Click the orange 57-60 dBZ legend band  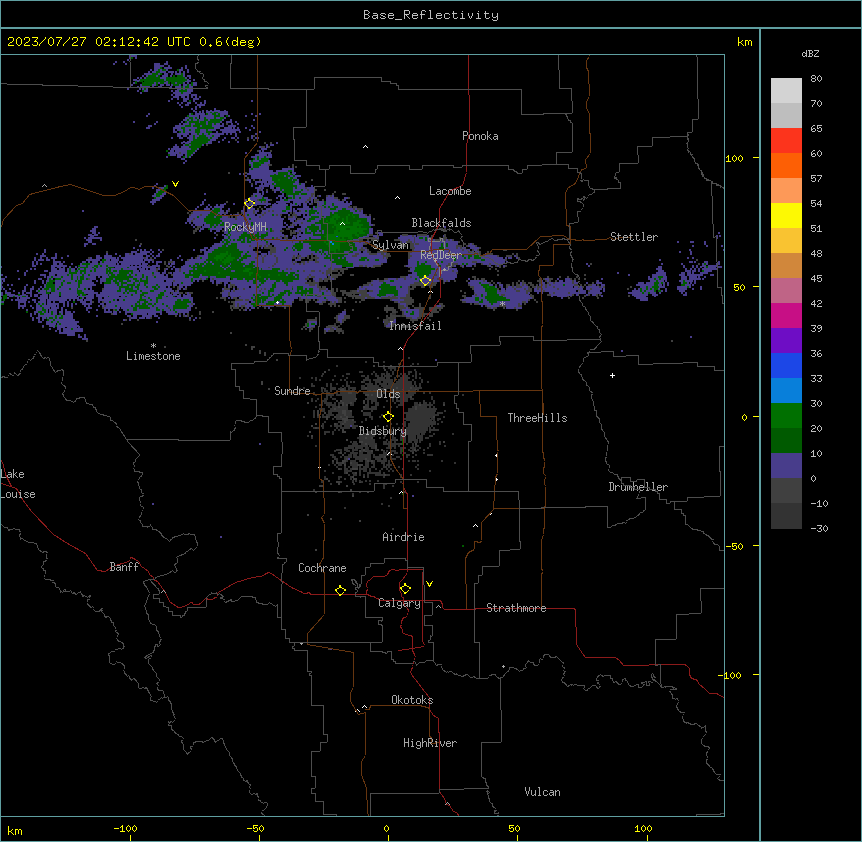click(x=786, y=165)
